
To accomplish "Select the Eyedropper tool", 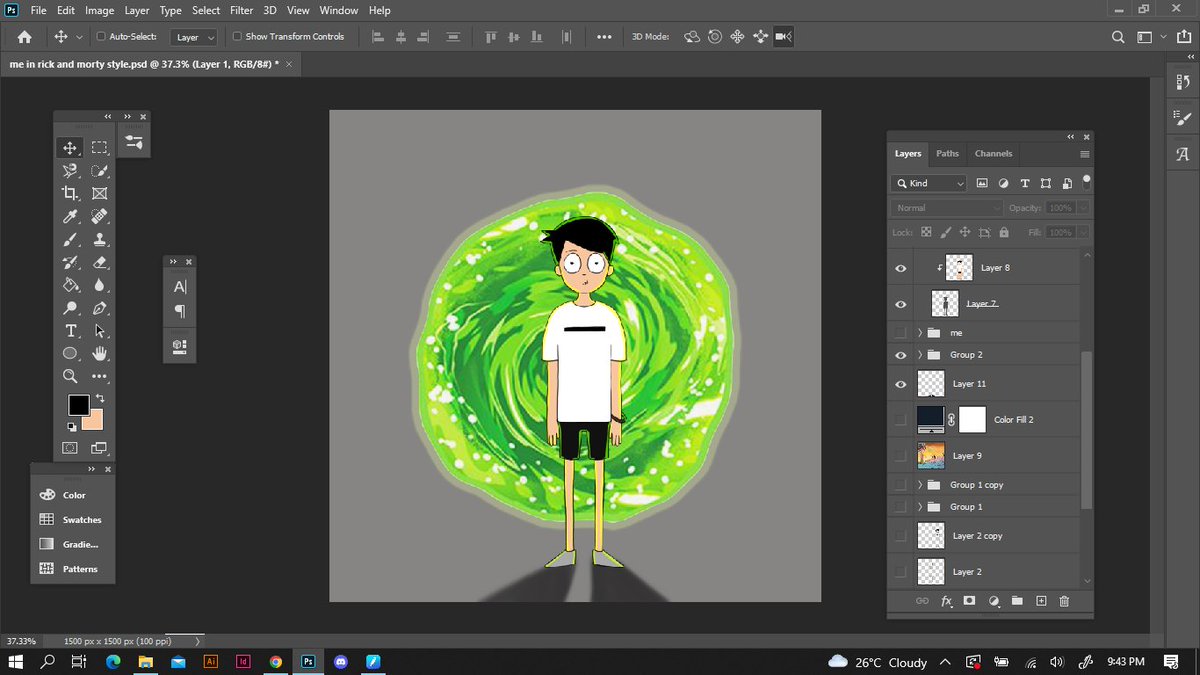I will (x=70, y=217).
